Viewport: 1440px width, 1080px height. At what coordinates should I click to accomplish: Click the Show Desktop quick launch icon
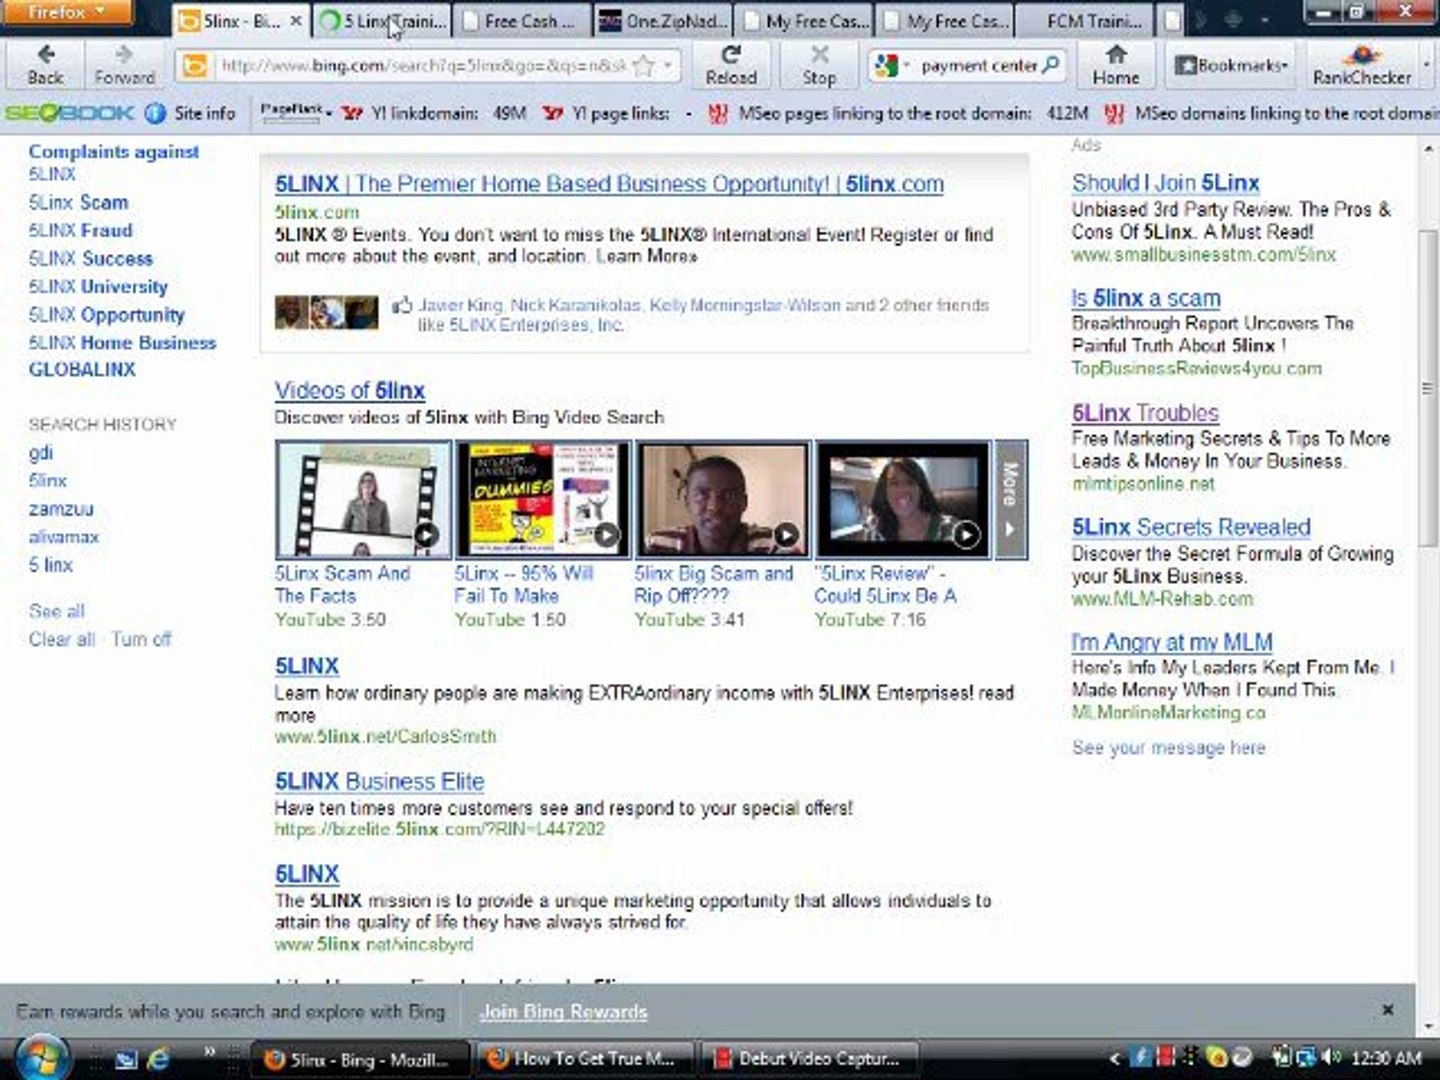[126, 1058]
